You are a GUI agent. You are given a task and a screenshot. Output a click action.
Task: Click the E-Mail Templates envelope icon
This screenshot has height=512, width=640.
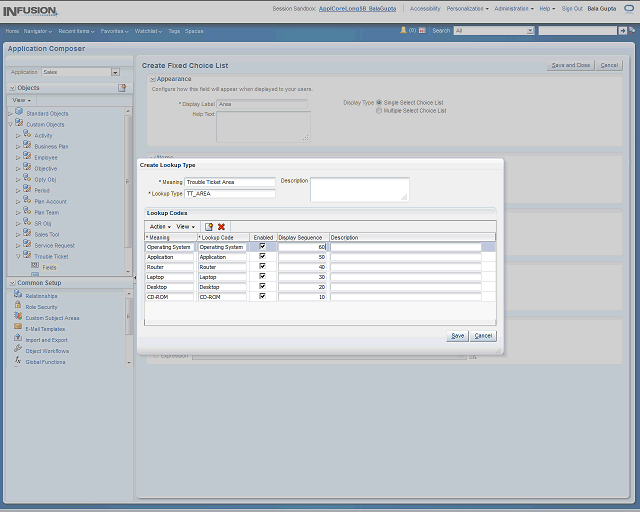[18, 328]
